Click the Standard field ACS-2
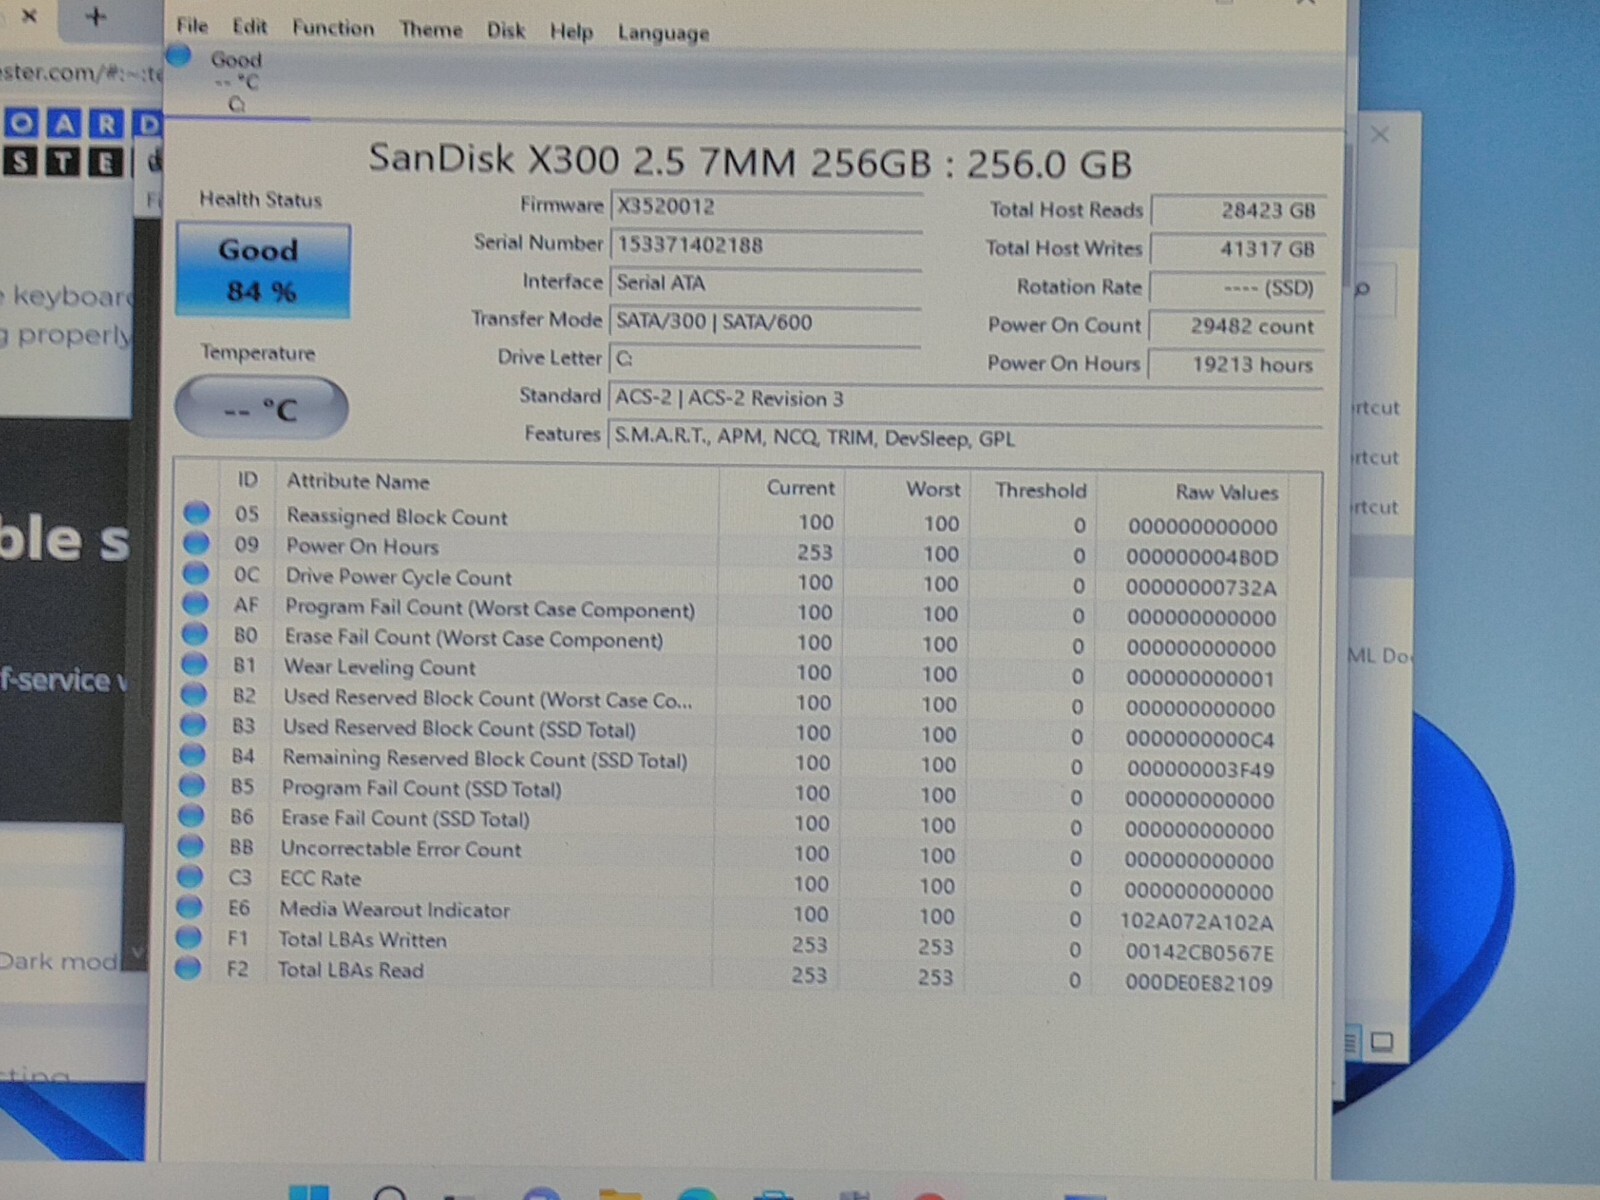The height and width of the screenshot is (1200, 1600). pos(965,399)
